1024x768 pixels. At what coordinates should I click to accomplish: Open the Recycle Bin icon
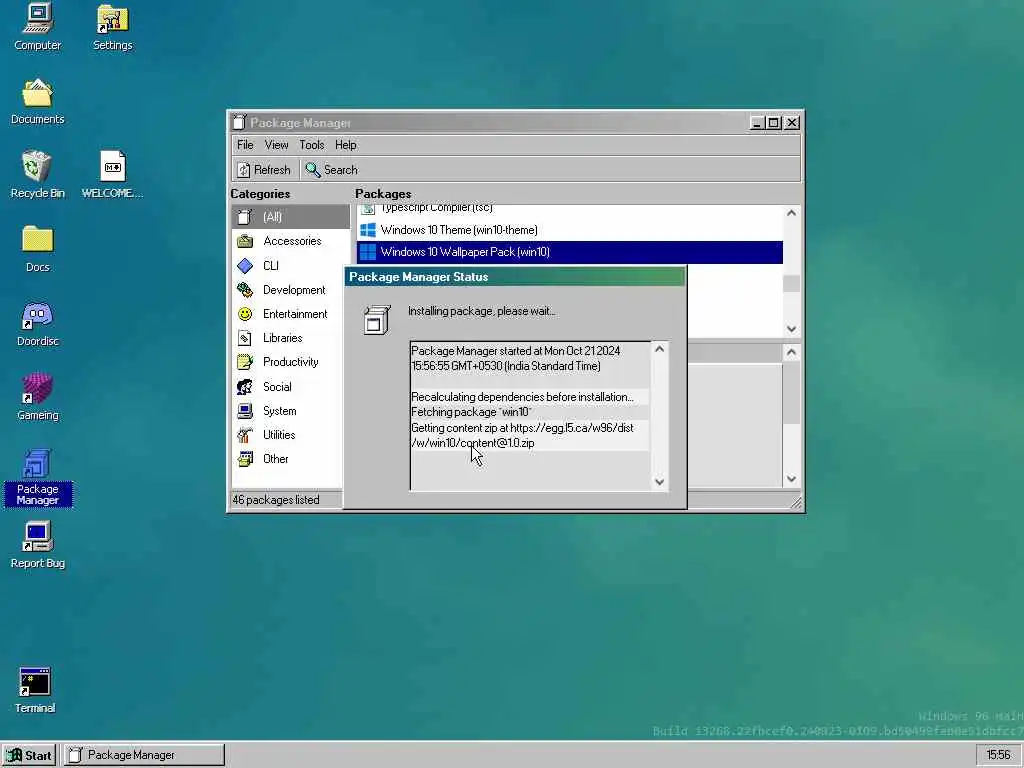pyautogui.click(x=37, y=175)
